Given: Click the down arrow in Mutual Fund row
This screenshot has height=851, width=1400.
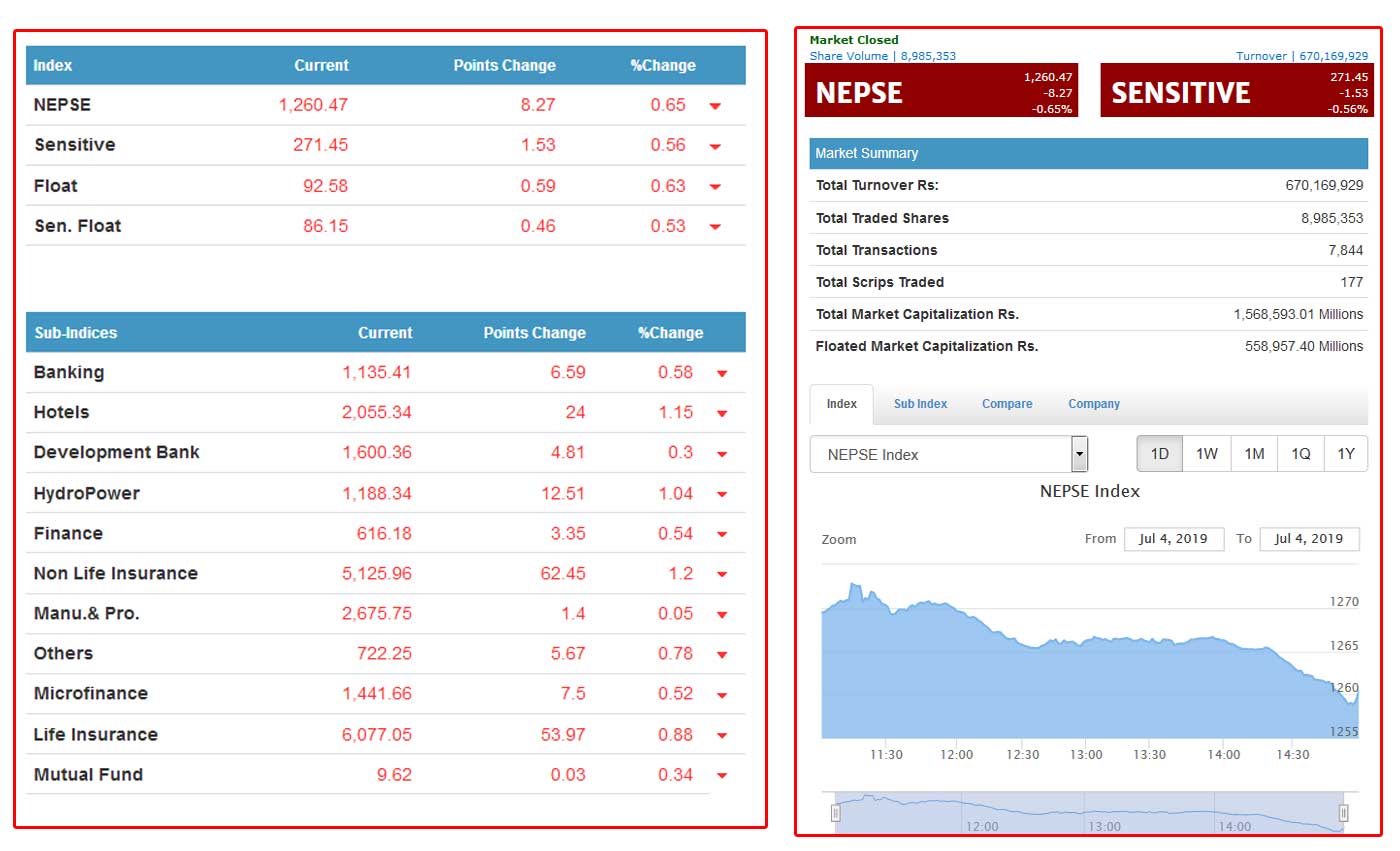Looking at the screenshot, I should click(x=722, y=776).
